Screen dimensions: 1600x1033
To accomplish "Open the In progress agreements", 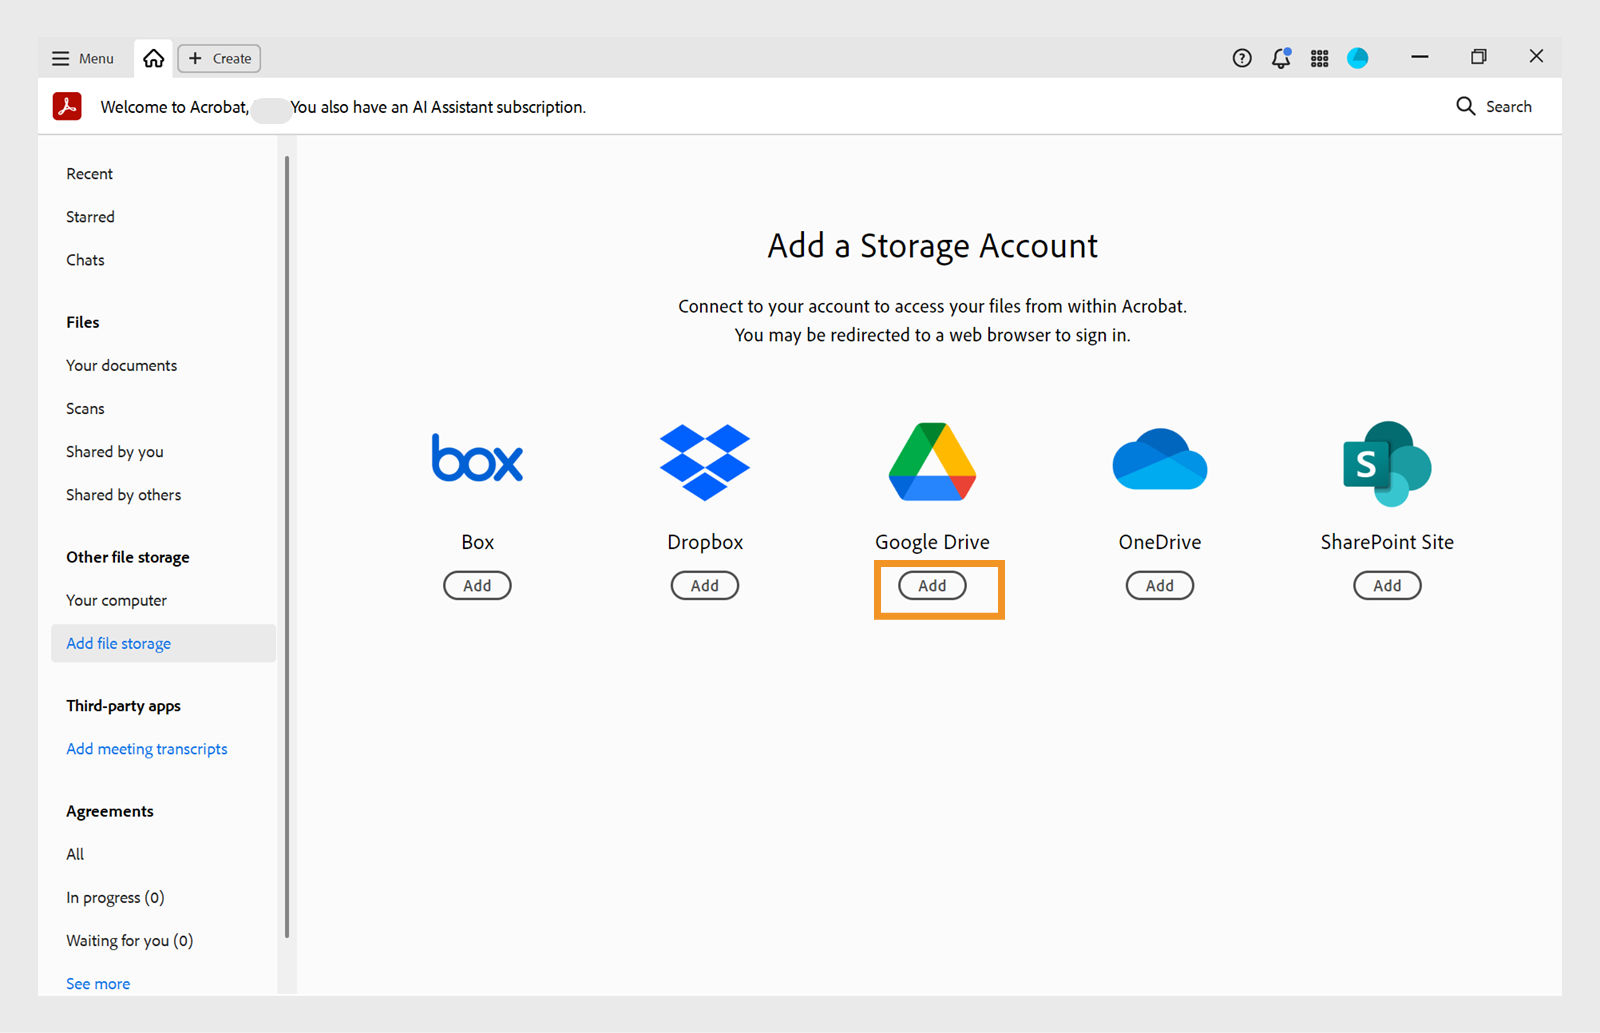I will pos(115,897).
